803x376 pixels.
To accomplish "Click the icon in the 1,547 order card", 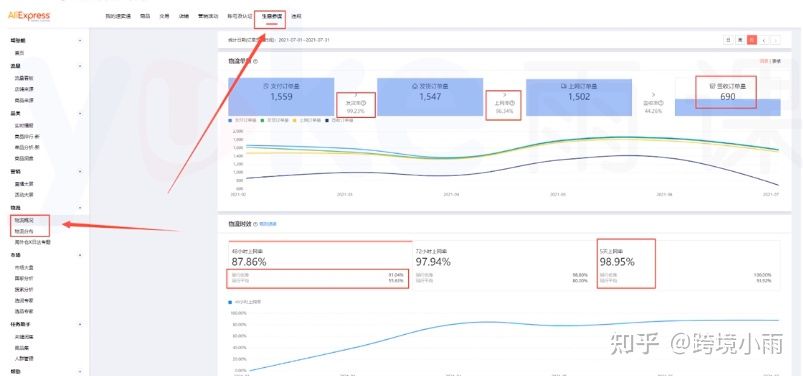I will tap(414, 86).
